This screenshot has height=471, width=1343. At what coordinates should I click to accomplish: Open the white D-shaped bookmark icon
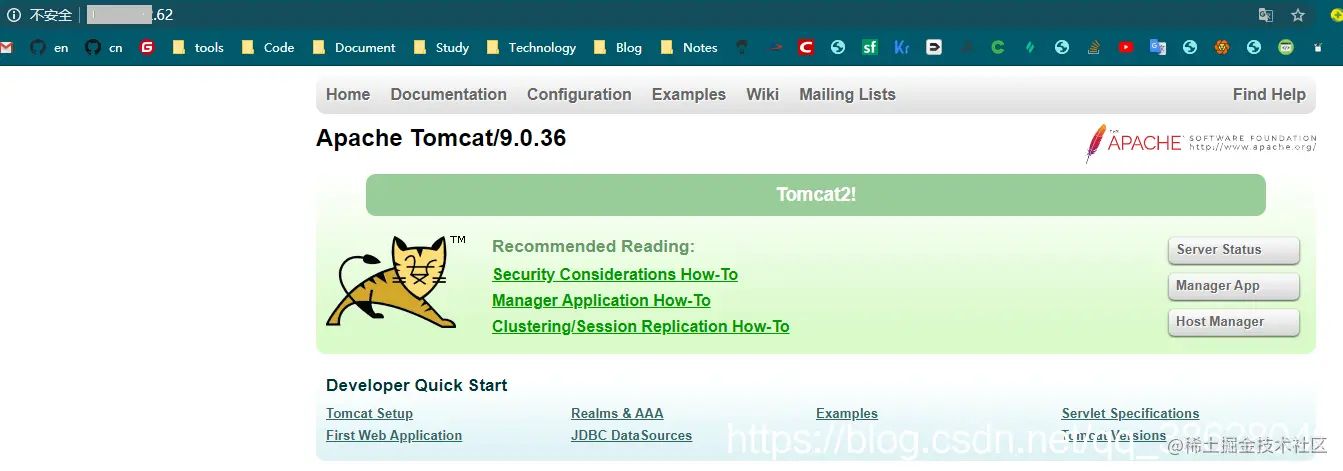point(934,47)
